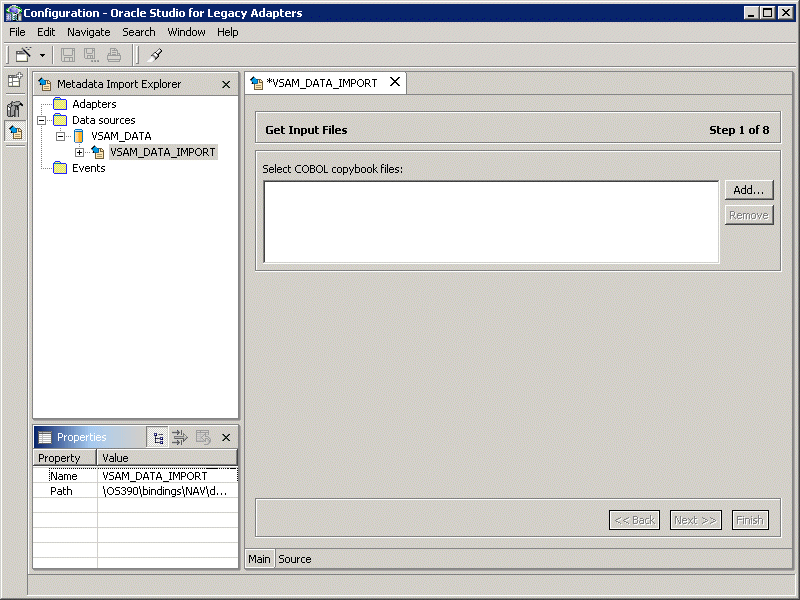Viewport: 800px width, 600px height.
Task: Click the Oracle Studio application icon in title bar
Action: point(13,13)
